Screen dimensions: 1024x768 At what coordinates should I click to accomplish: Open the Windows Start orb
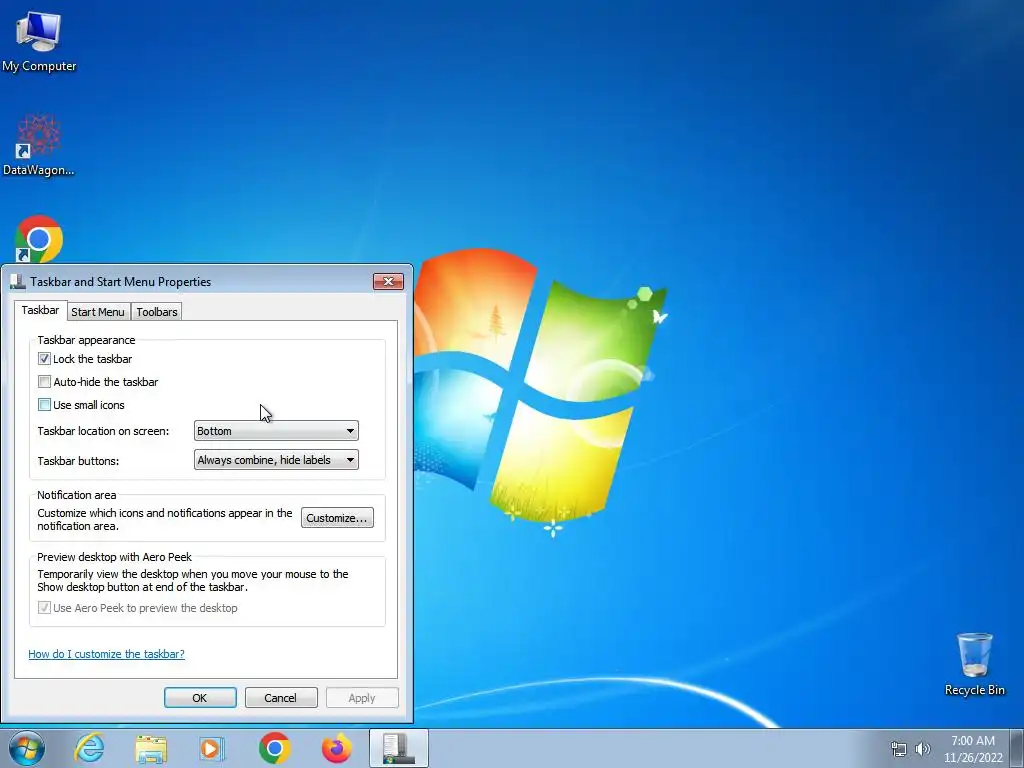point(27,748)
